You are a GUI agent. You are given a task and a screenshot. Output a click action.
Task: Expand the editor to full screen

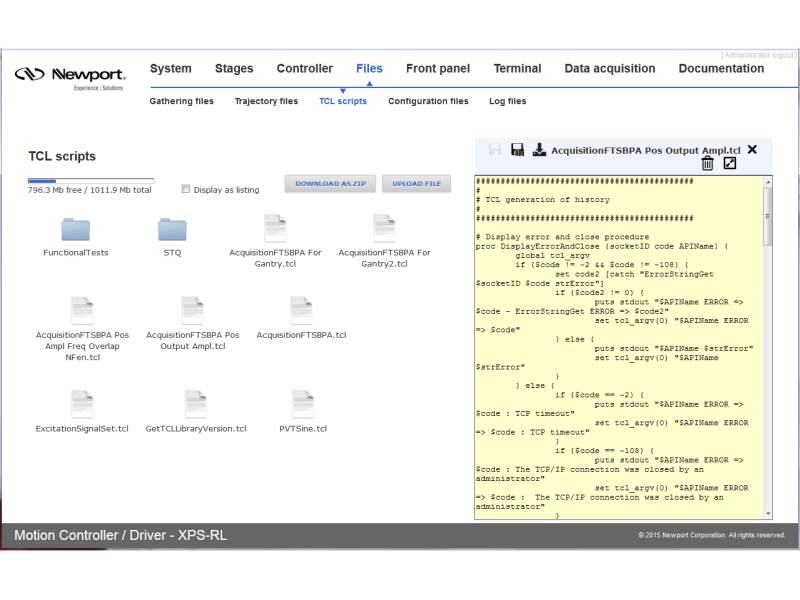click(730, 164)
